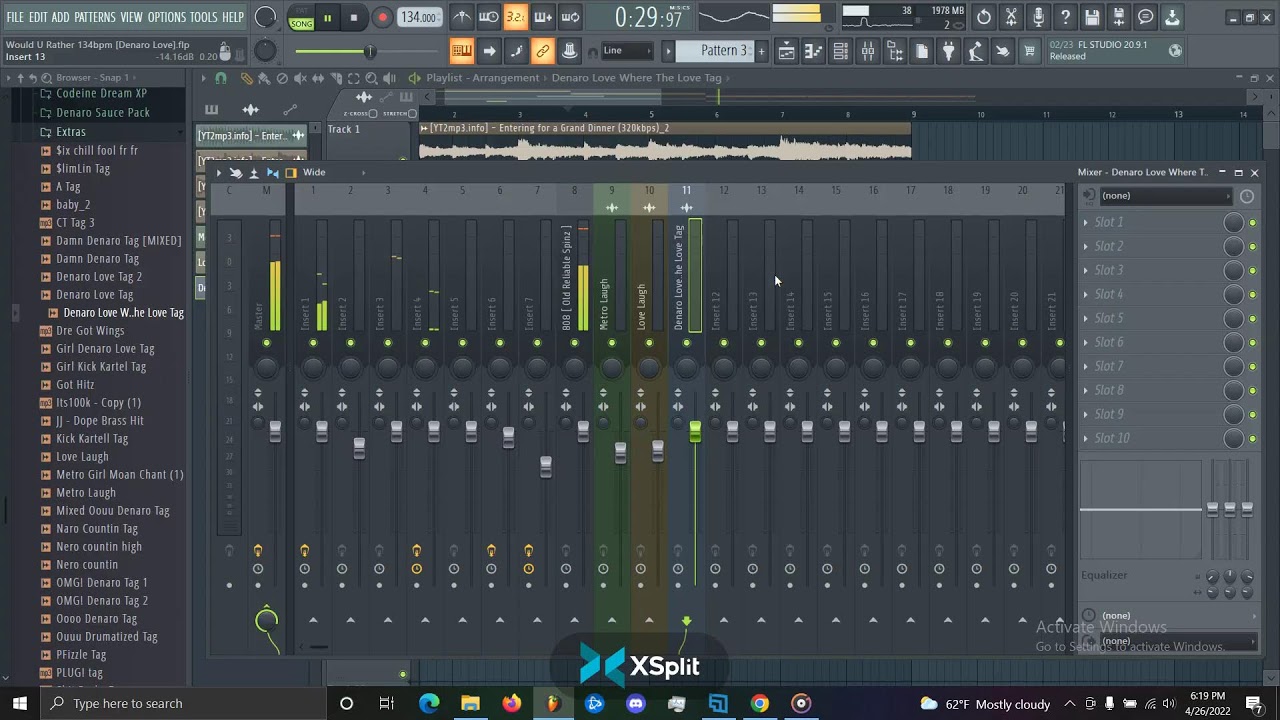Pause playback with the transport pause button
This screenshot has width=1280, height=720.
(327, 18)
